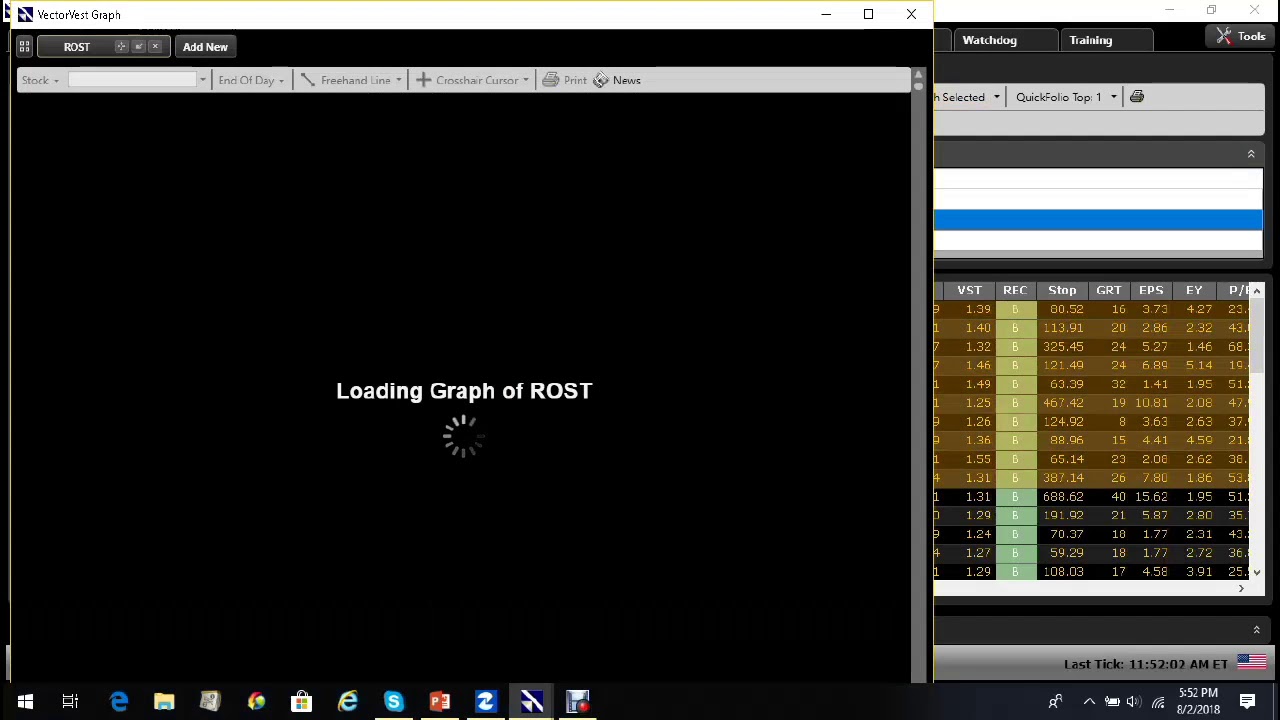Sort by the VST column header

(969, 290)
